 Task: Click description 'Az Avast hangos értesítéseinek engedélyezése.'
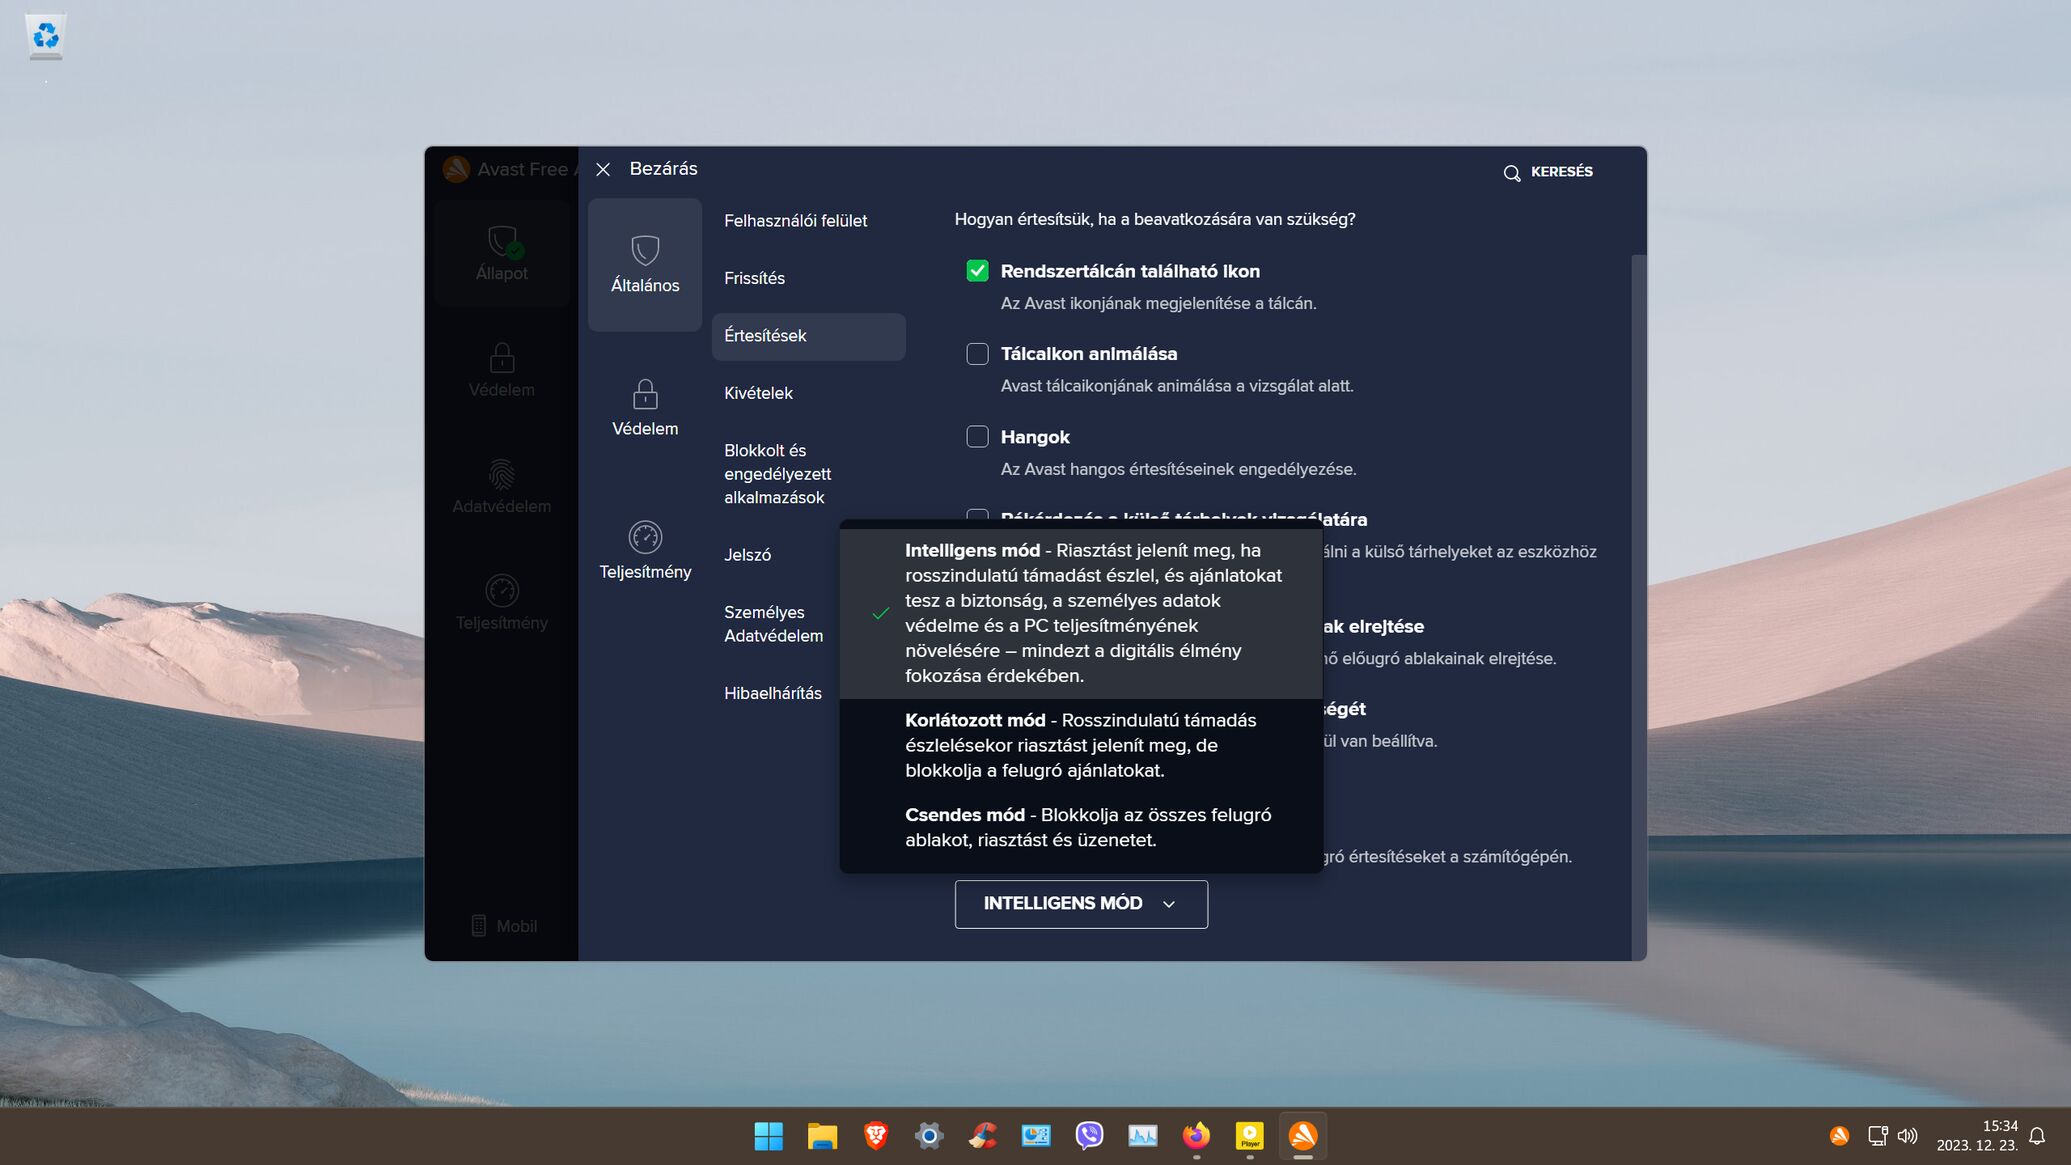coord(1178,469)
